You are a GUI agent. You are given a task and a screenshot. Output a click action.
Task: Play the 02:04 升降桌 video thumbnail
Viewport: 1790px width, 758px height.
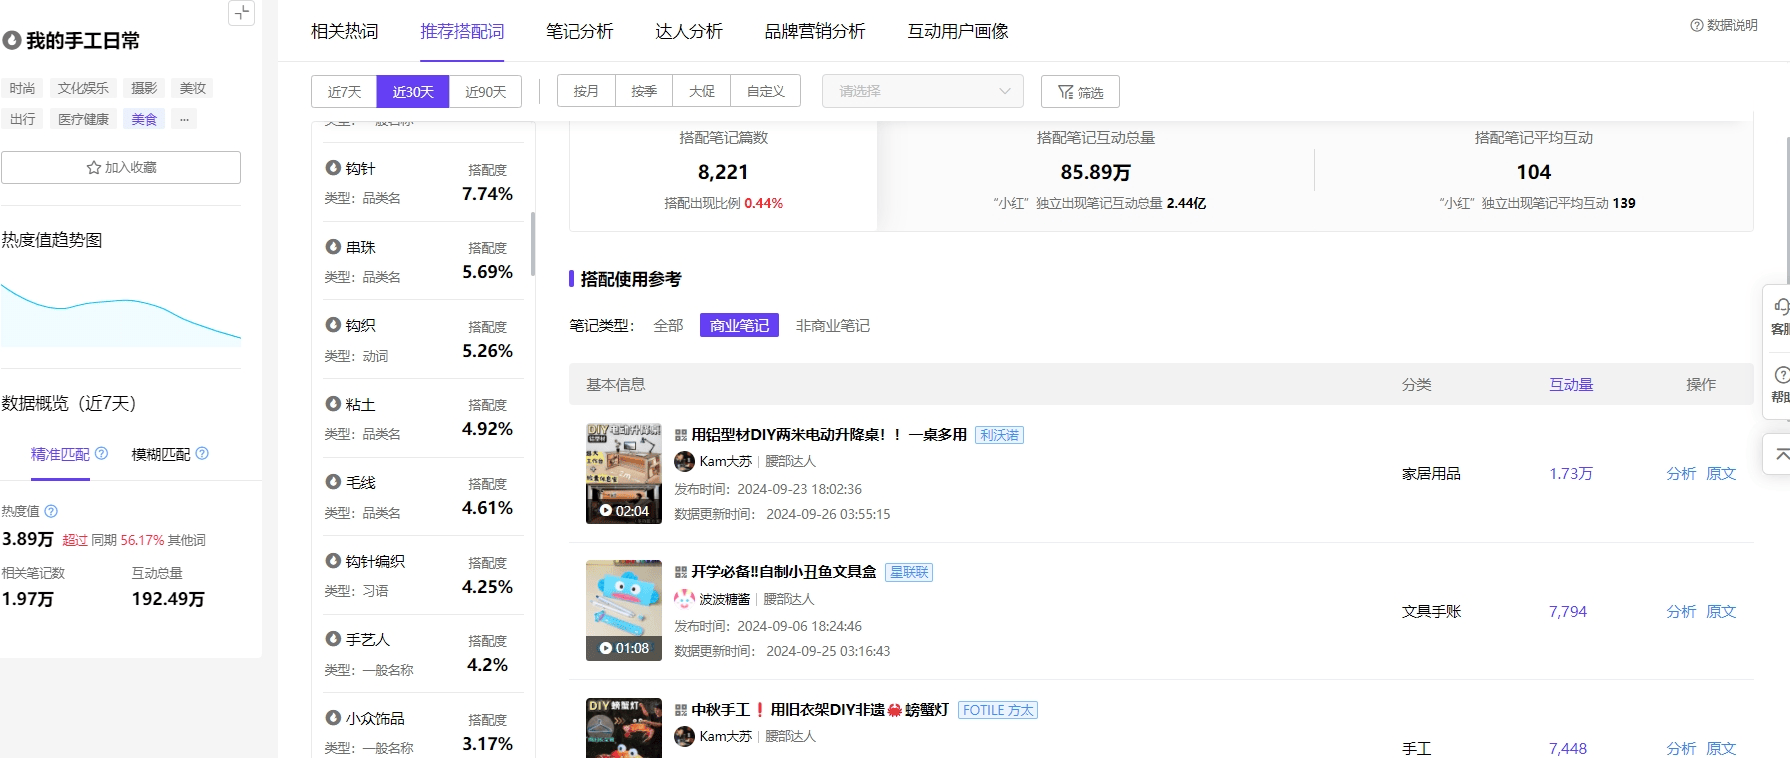[x=624, y=474]
